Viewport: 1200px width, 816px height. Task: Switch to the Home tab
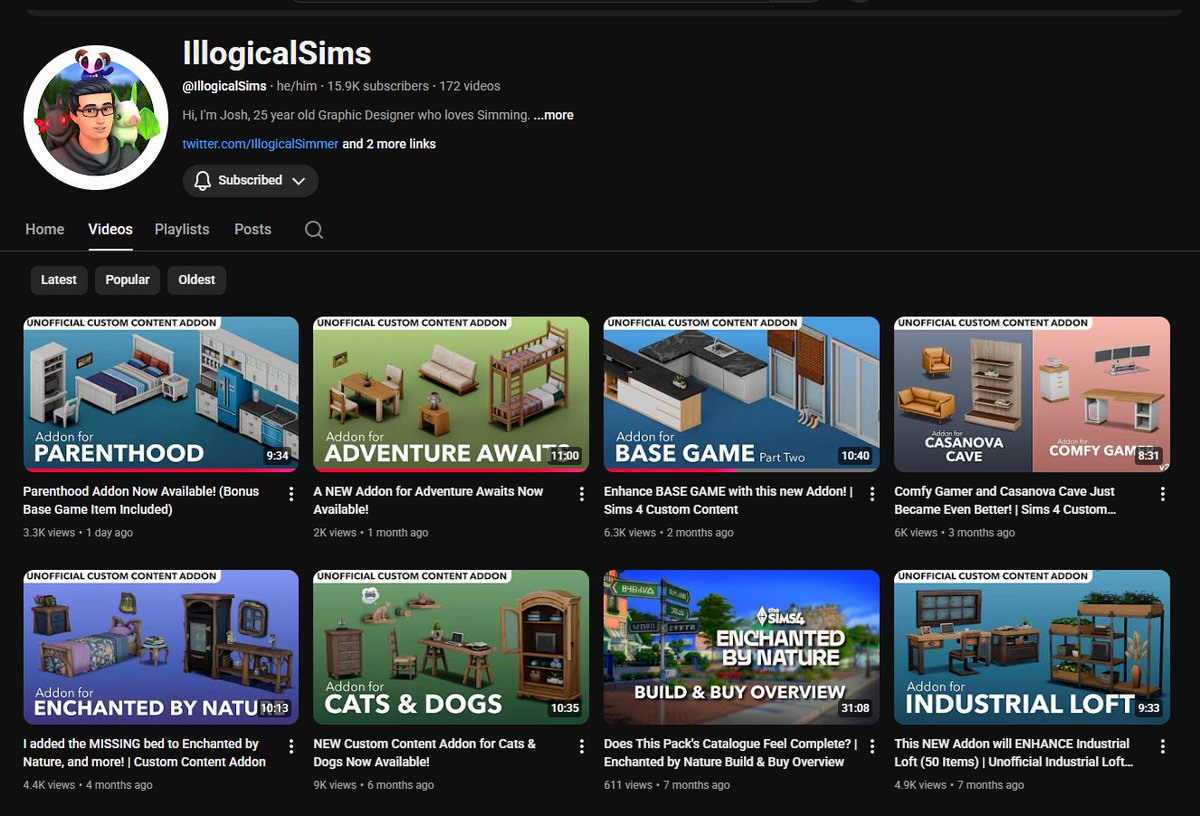coord(45,229)
